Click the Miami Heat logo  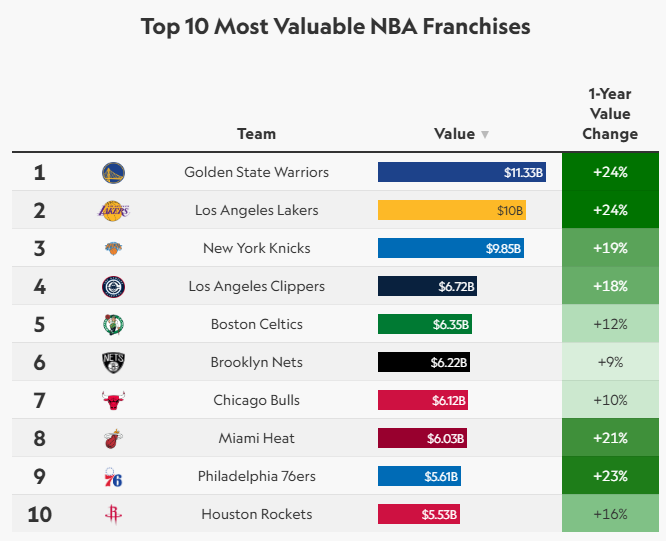pyautogui.click(x=113, y=439)
